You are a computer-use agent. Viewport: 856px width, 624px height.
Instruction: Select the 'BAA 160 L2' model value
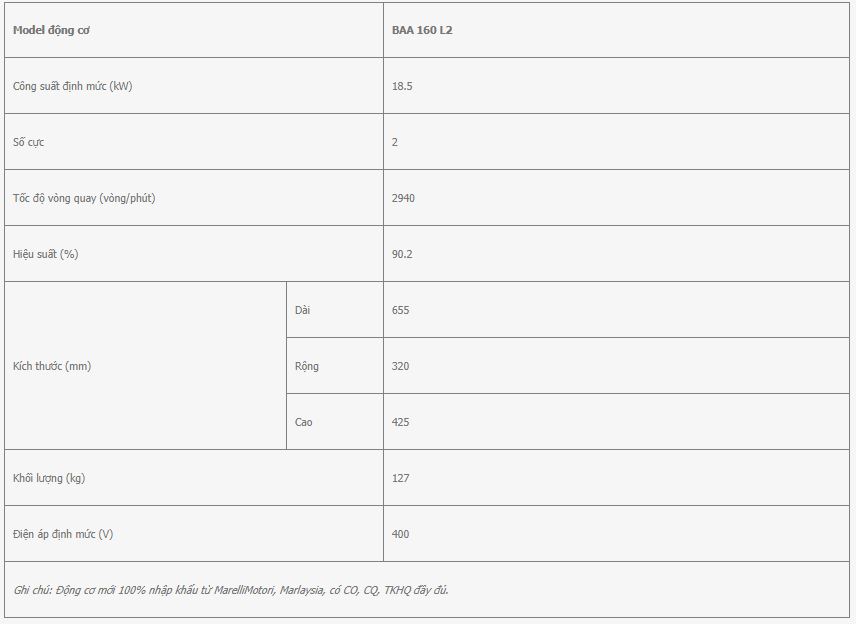tap(422, 30)
